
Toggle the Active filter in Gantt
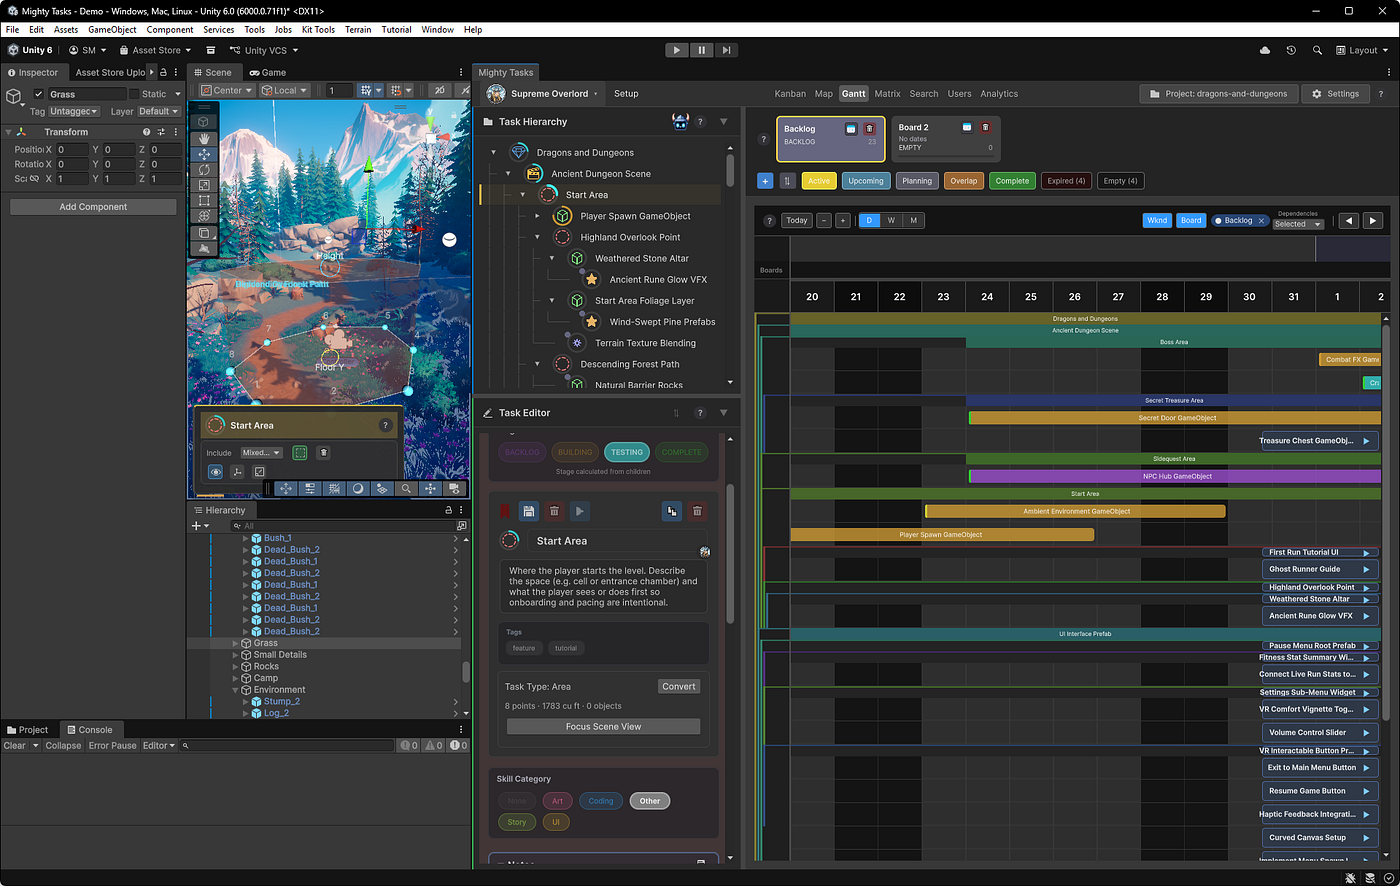[819, 181]
